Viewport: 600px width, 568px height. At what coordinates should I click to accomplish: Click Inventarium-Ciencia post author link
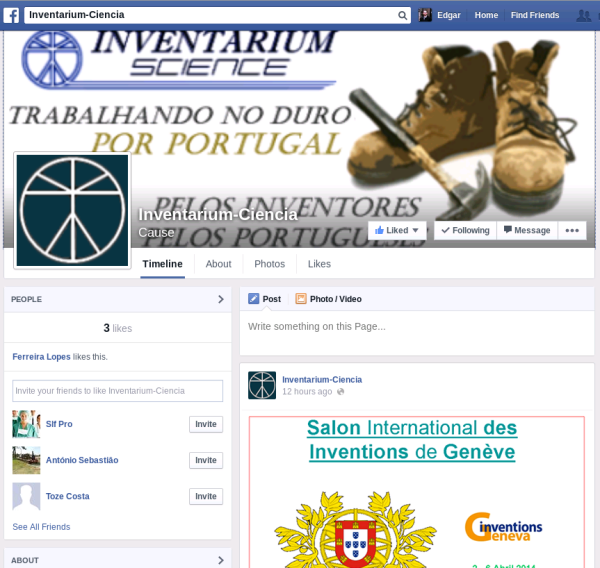coord(322,380)
